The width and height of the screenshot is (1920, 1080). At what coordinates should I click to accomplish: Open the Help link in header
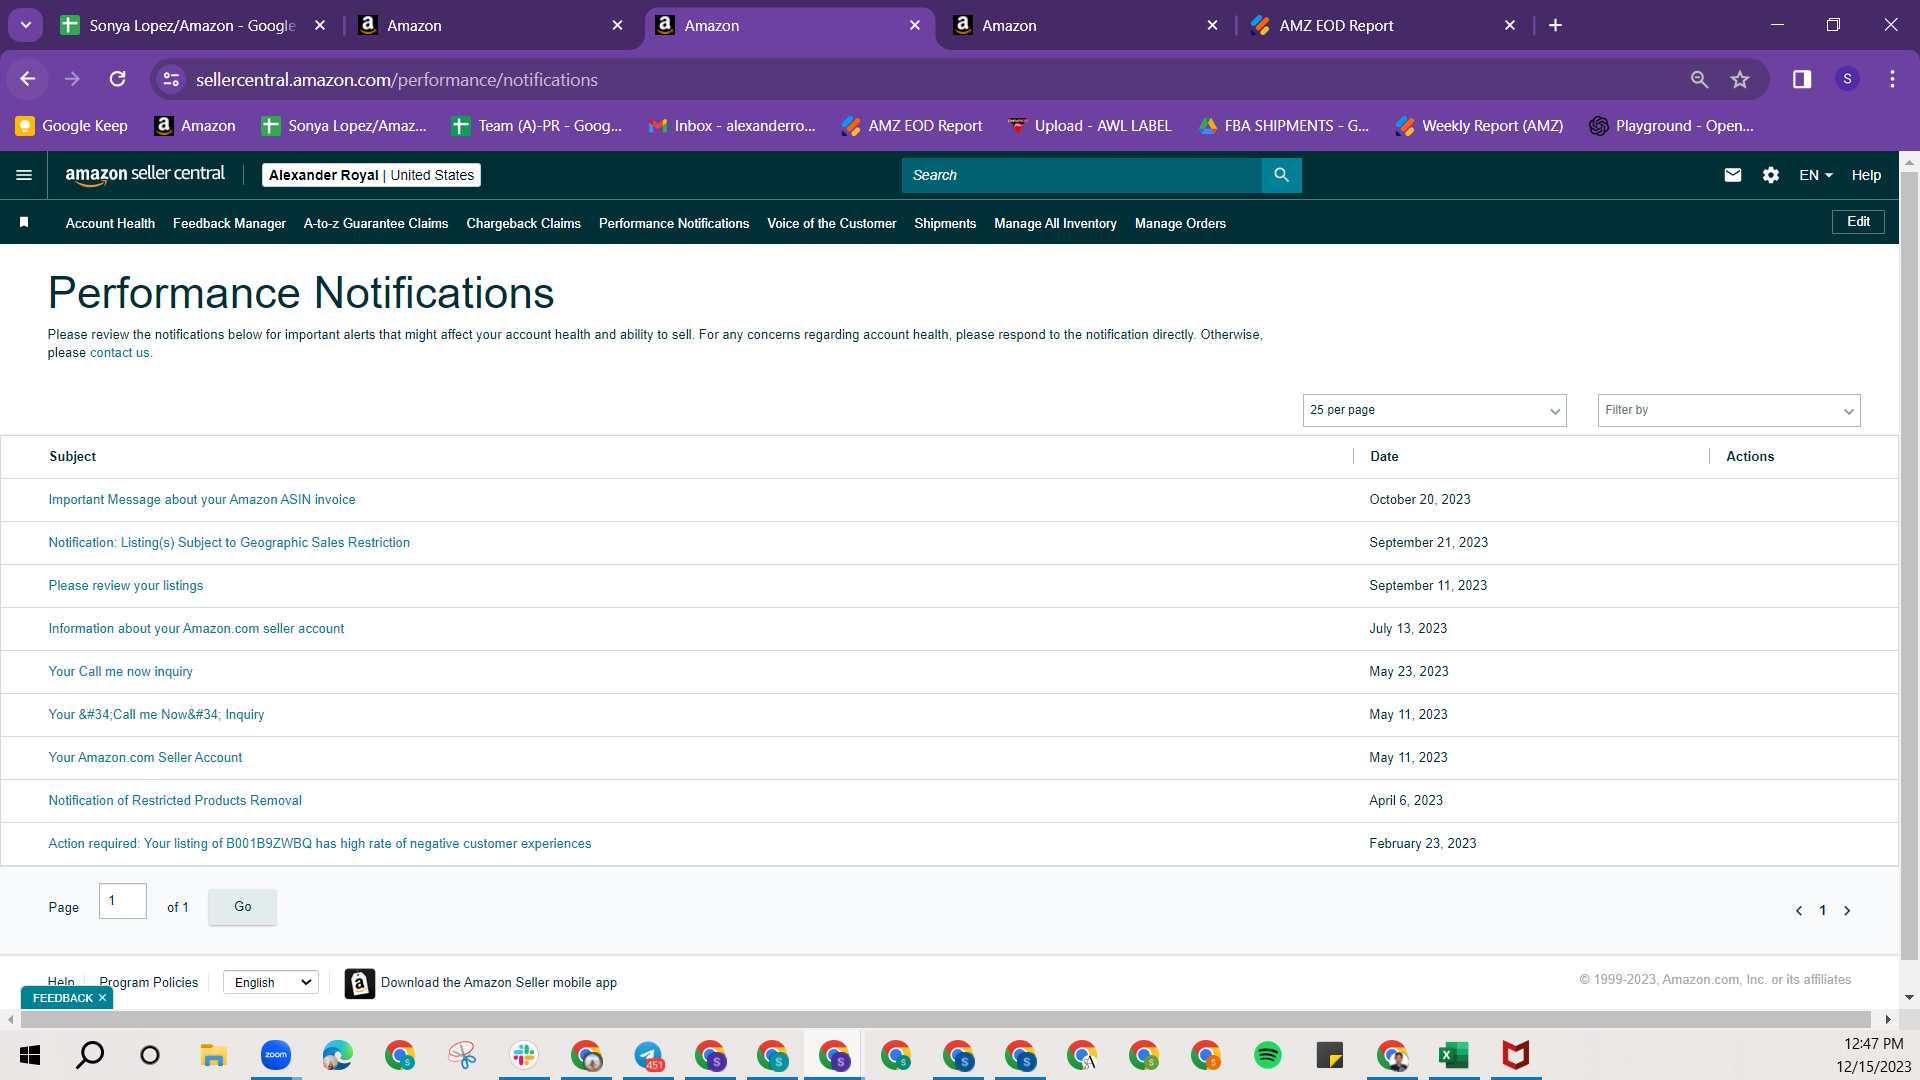1866,175
